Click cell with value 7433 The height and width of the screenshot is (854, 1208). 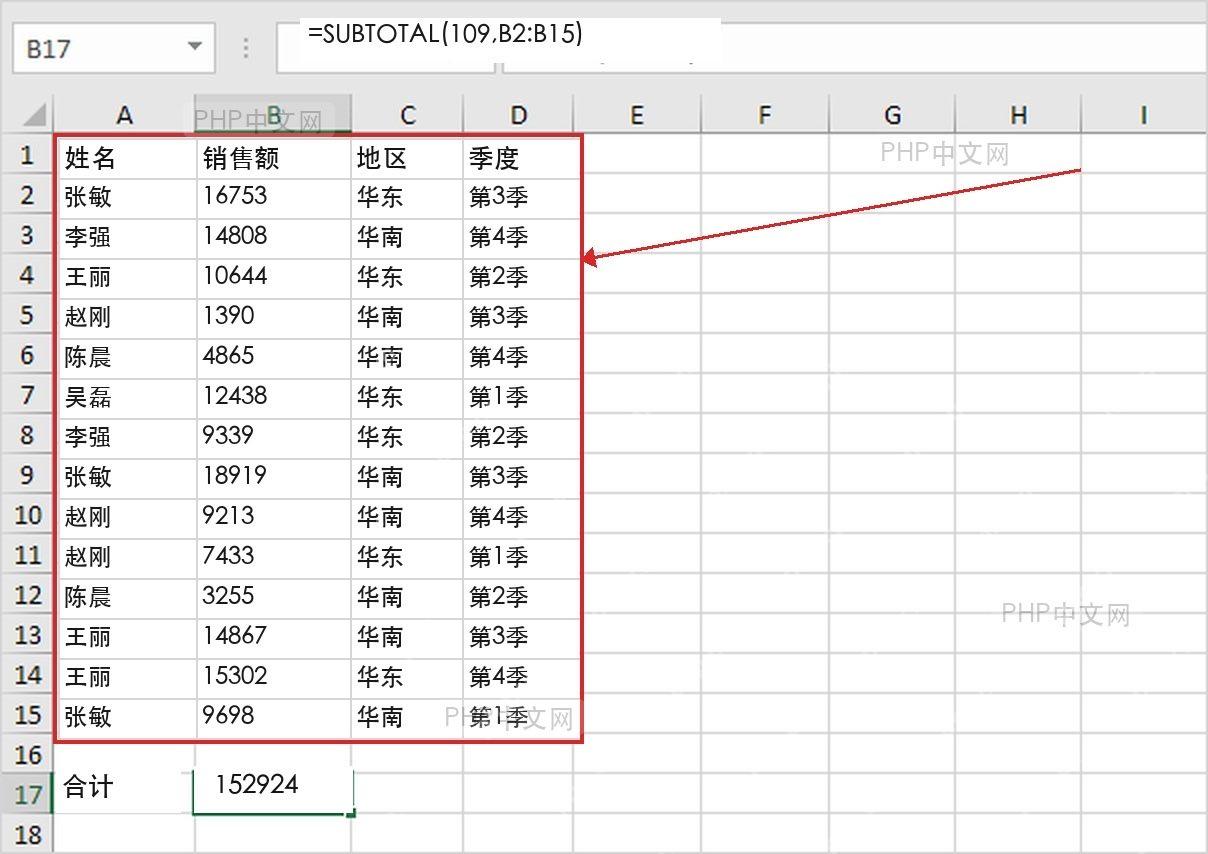pos(274,557)
